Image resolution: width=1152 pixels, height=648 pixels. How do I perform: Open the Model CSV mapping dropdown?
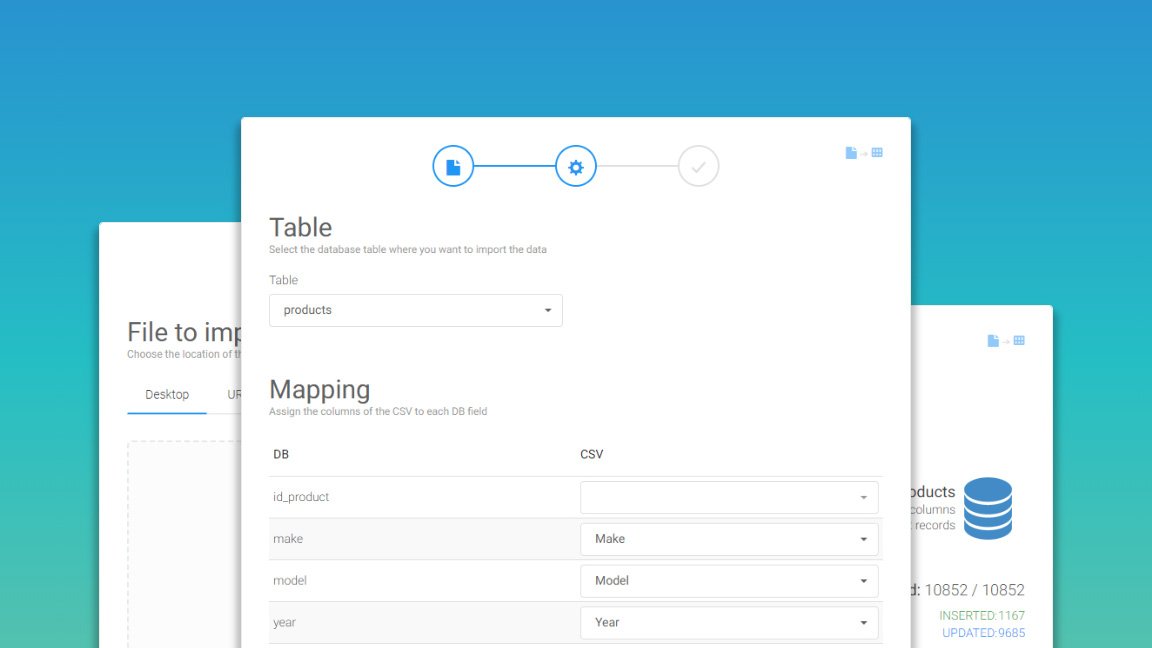point(729,581)
